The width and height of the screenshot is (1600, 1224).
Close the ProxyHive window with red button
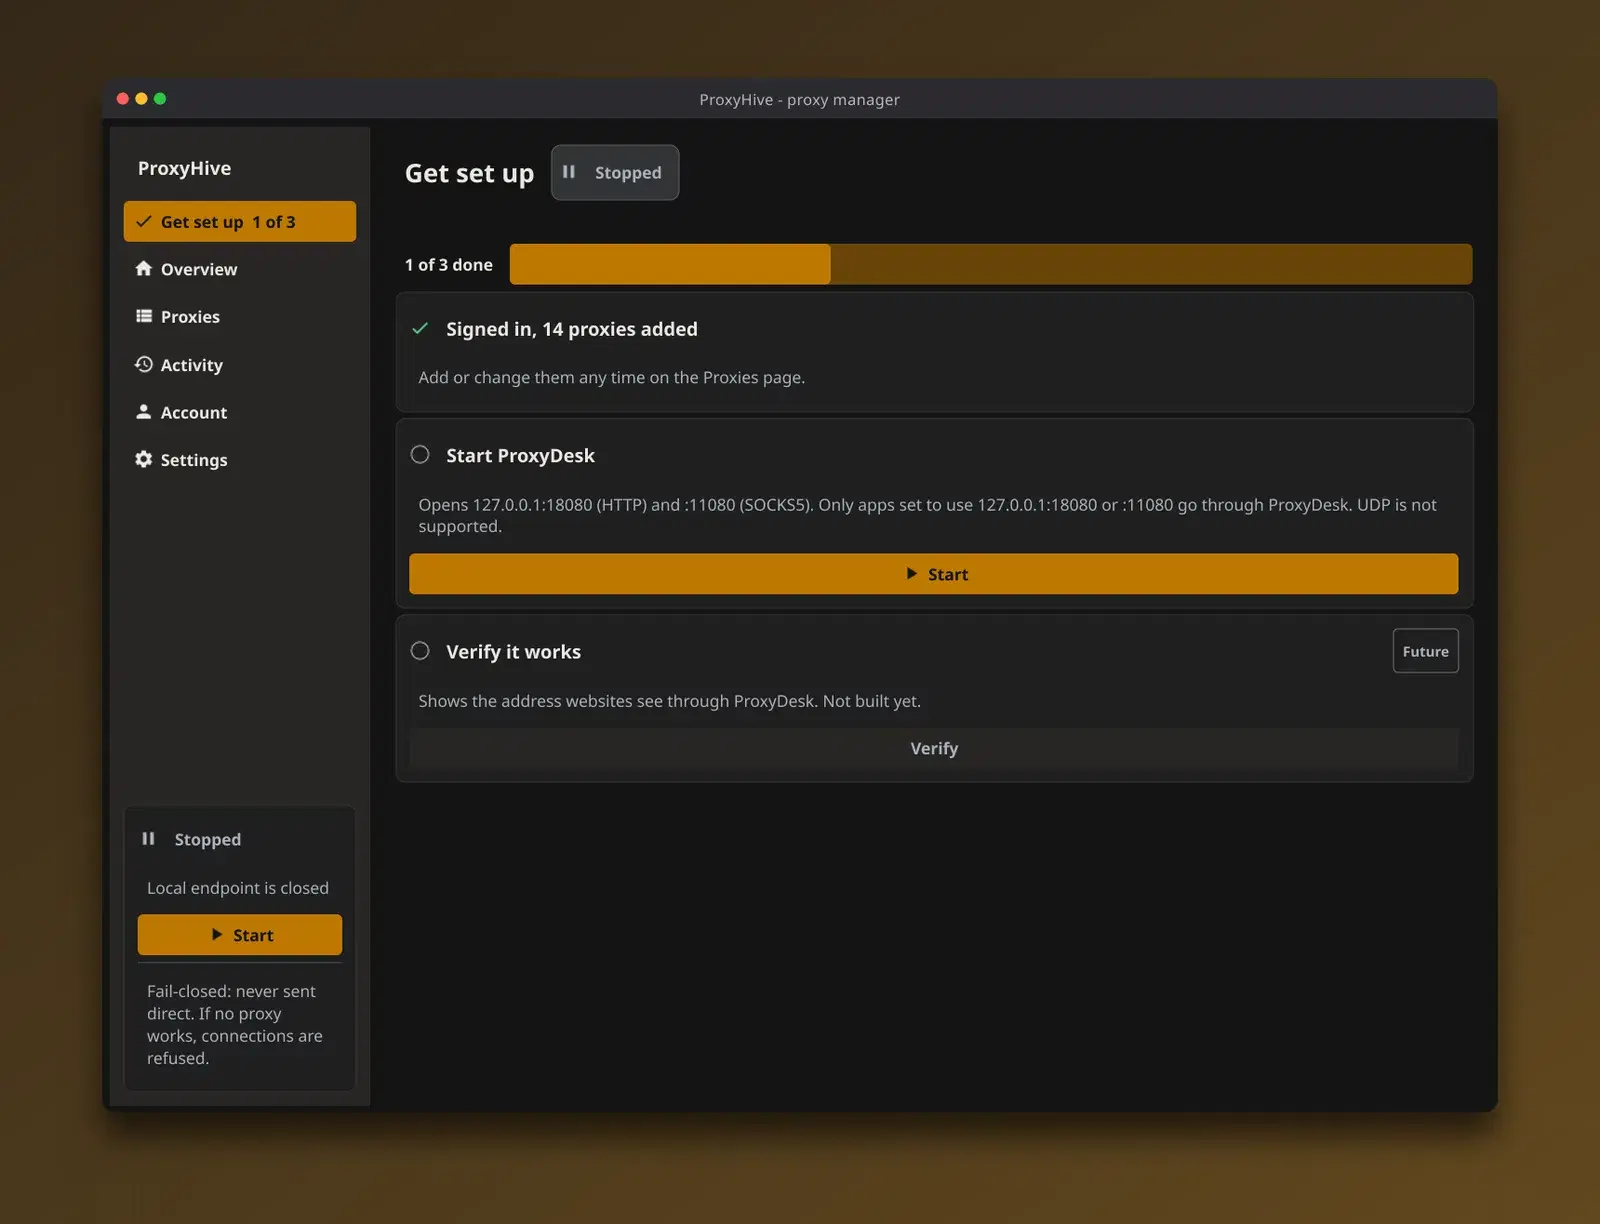tap(123, 98)
